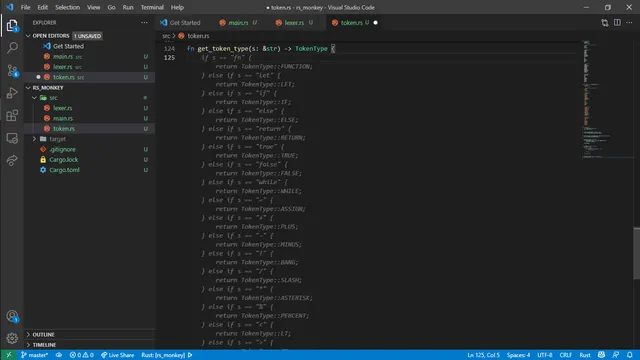Open the Edit menu
The image size is (640, 360).
(x=42, y=7)
